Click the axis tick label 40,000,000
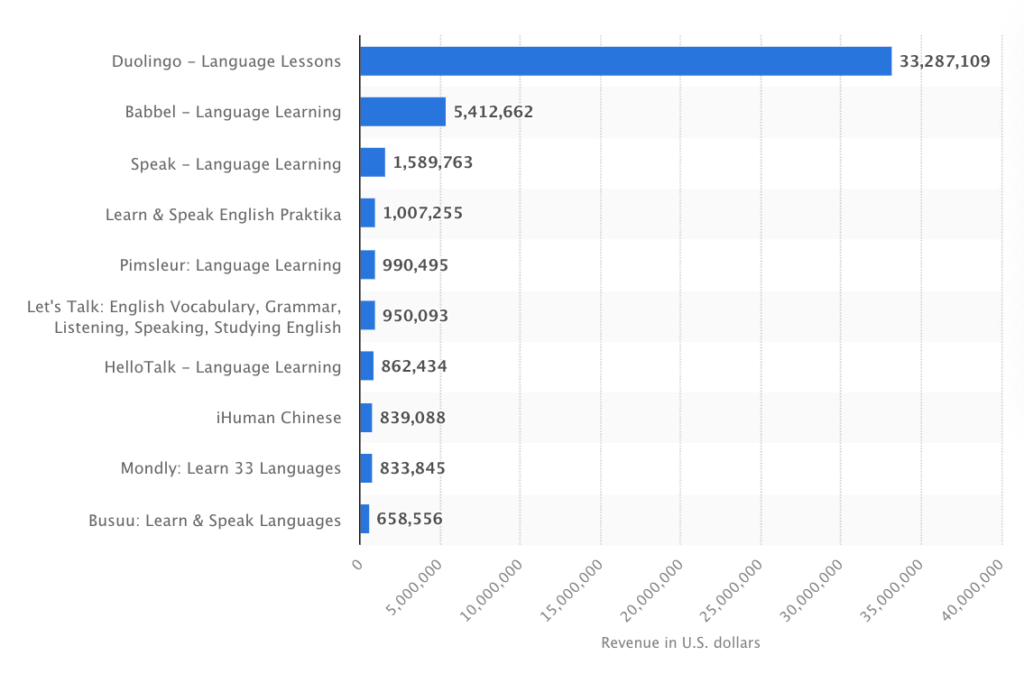Screen dimensions: 1024x674 pos(972,590)
